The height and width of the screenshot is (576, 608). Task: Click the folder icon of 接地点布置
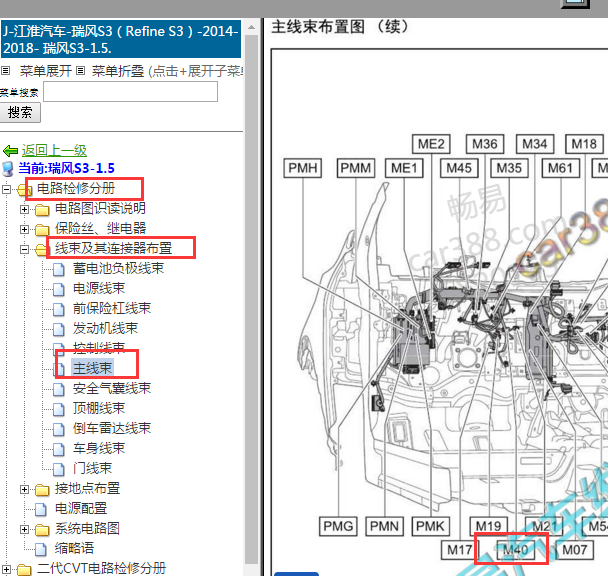pyautogui.click(x=42, y=490)
